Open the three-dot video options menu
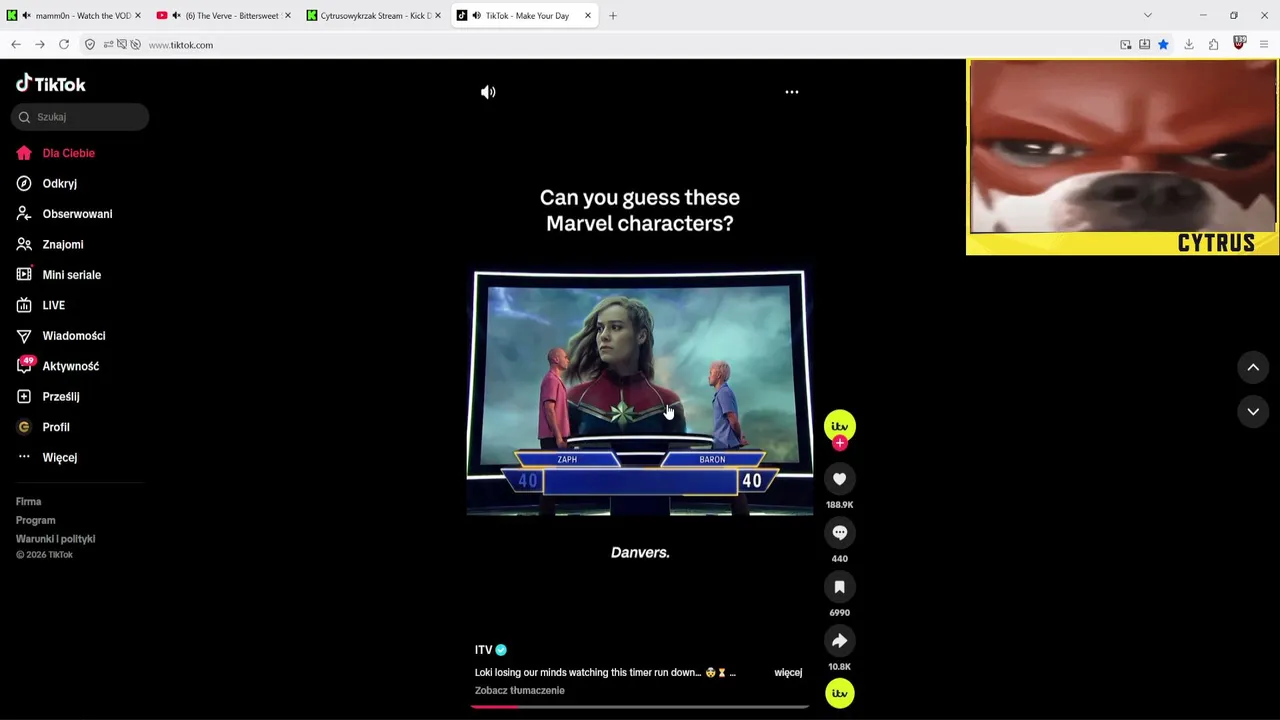The height and width of the screenshot is (720, 1280). [x=792, y=92]
